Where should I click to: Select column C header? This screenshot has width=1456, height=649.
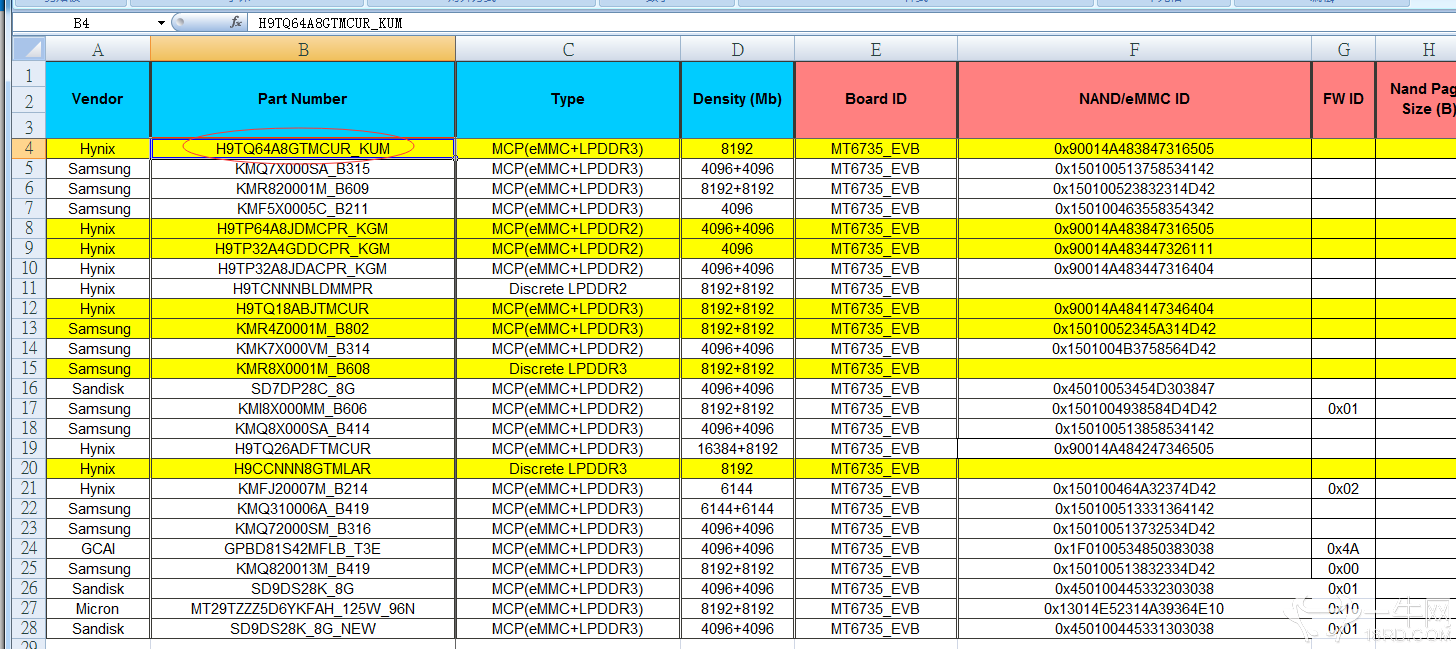568,49
